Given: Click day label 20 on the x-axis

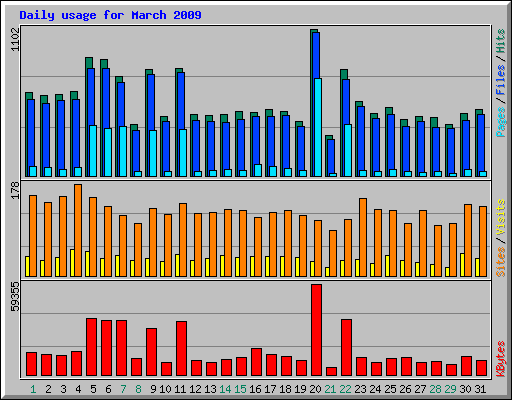Looking at the screenshot, I should pos(315,389).
